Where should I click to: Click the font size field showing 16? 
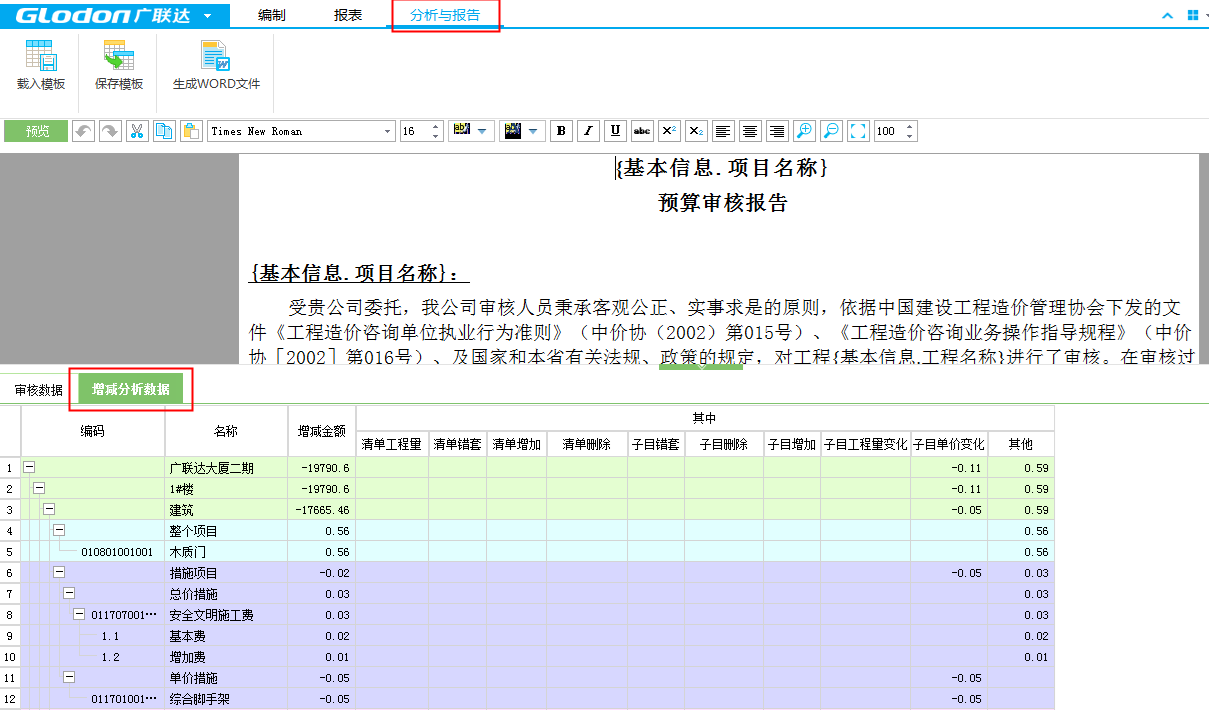[413, 131]
